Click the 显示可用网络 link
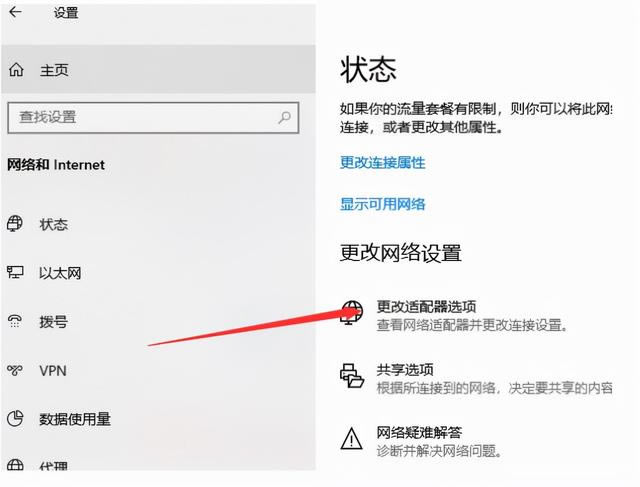The width and height of the screenshot is (640, 487). 382,204
